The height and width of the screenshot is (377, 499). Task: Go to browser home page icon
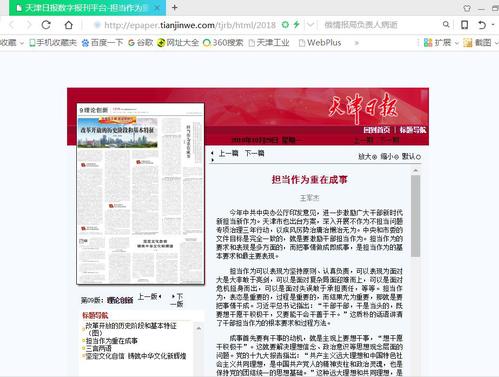pos(68,25)
